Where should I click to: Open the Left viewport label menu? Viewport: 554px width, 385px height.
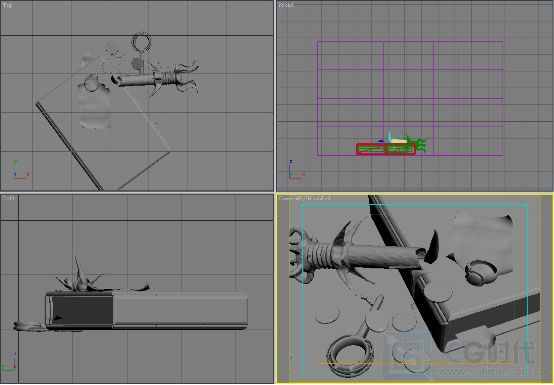click(x=8, y=198)
